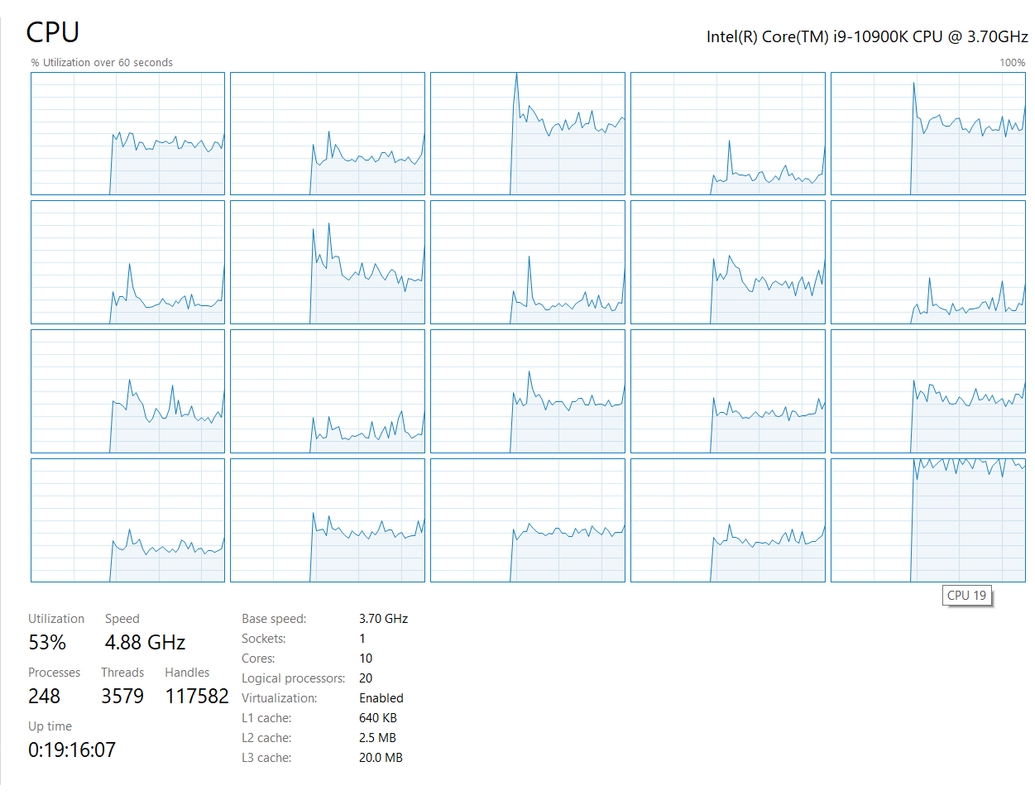Select the '640 KB' cache value
Viewport: 1035px width, 800px height.
pos(378,717)
